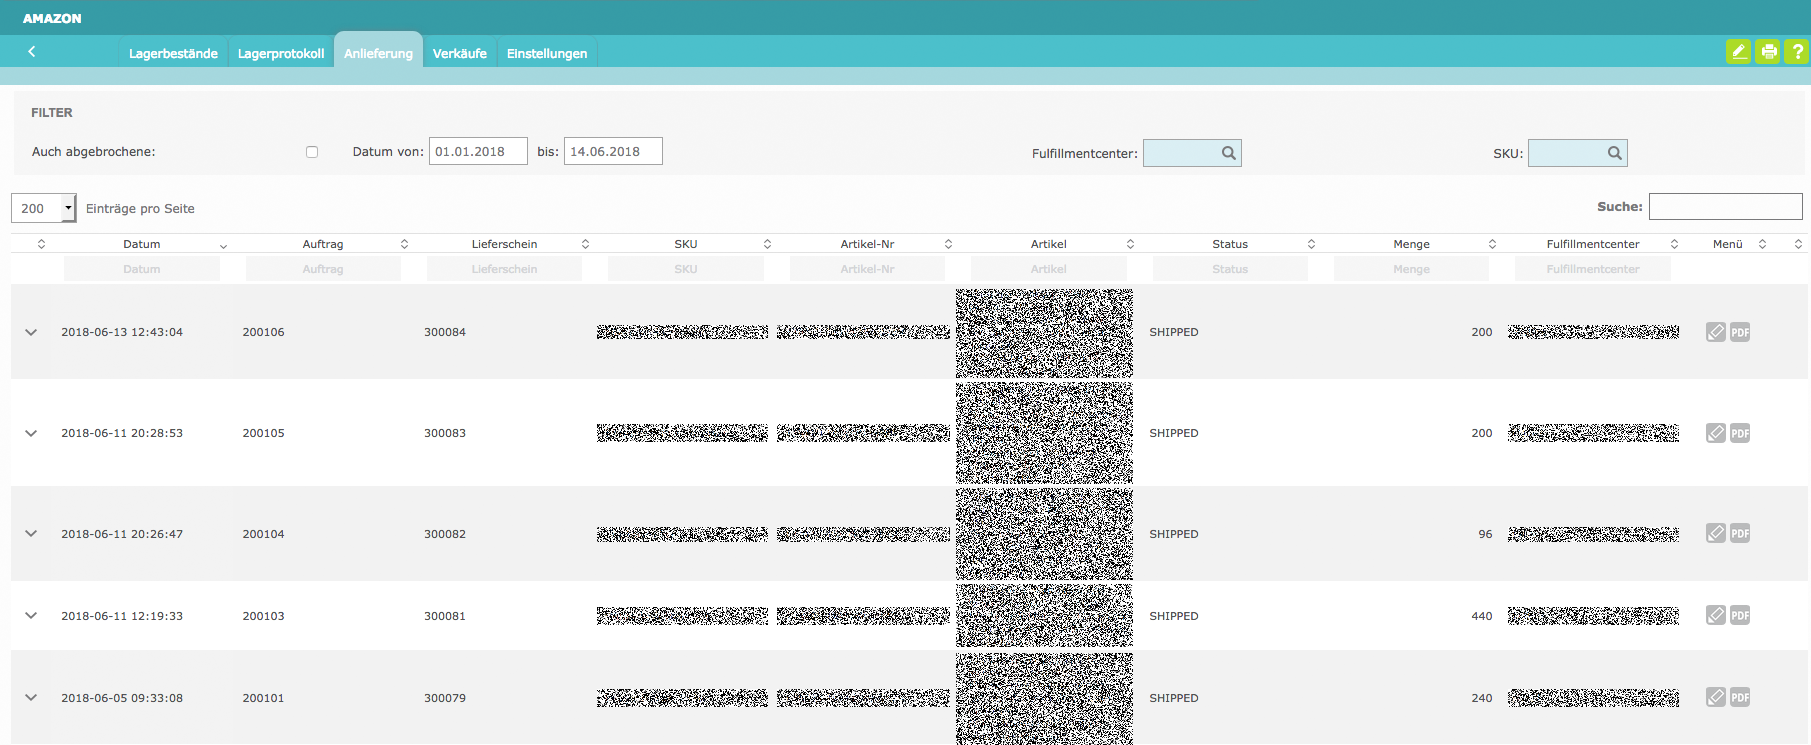Expand the row for order 200106
Viewport: 1811px width, 745px height.
[31, 332]
